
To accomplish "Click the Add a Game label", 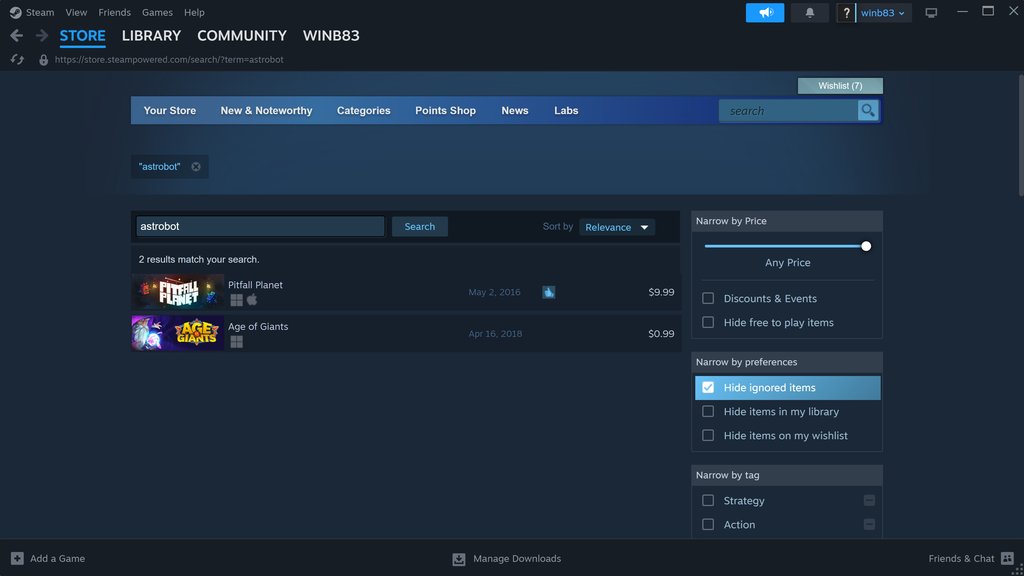I will pos(57,558).
